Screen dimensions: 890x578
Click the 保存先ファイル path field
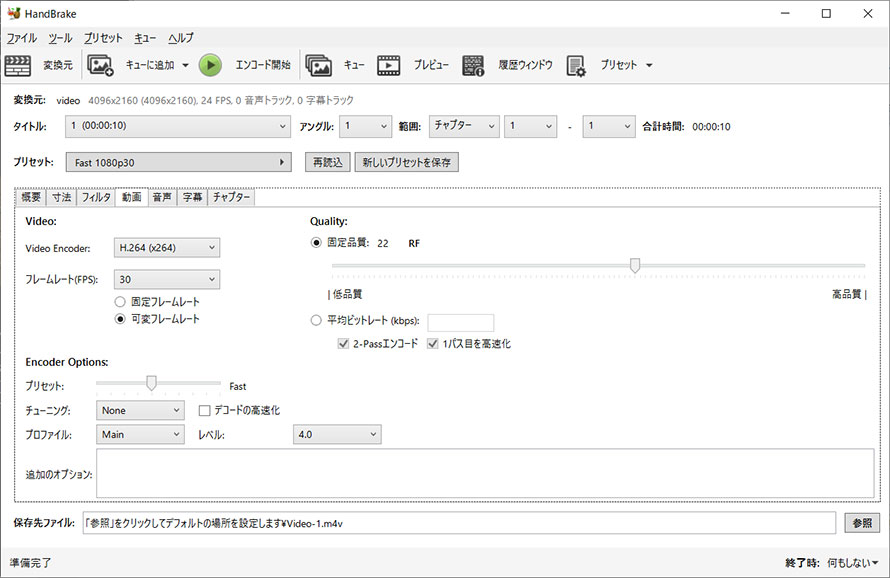coord(459,523)
